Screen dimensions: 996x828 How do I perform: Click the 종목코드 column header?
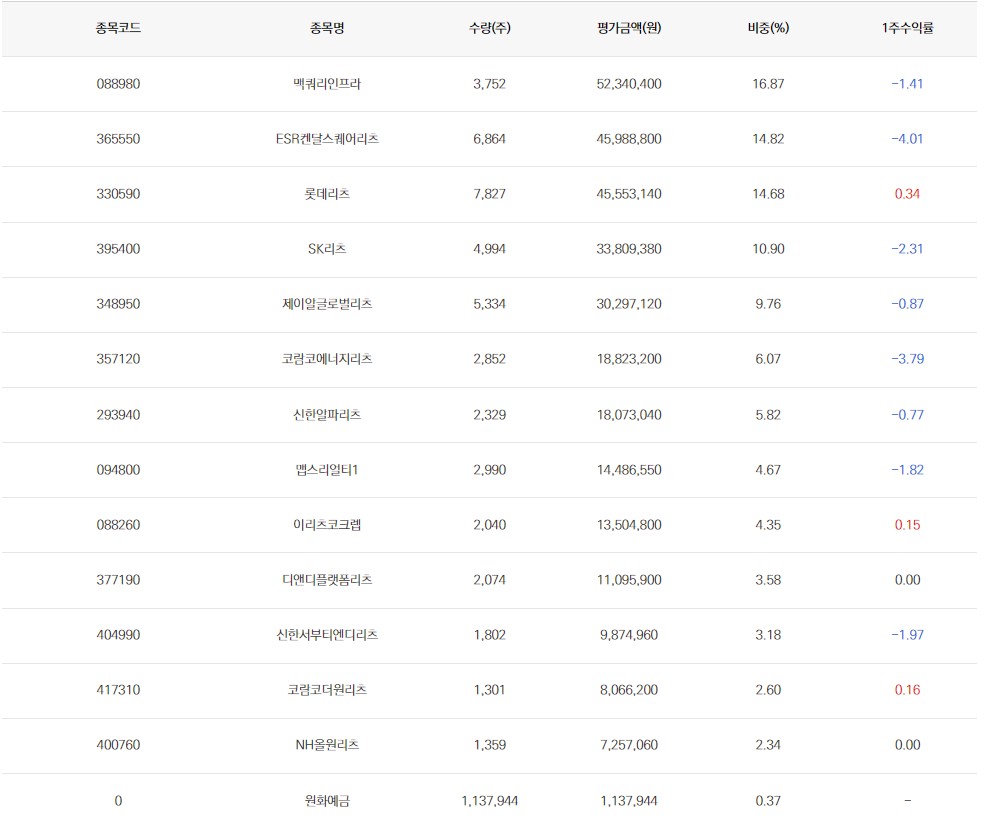pos(118,28)
